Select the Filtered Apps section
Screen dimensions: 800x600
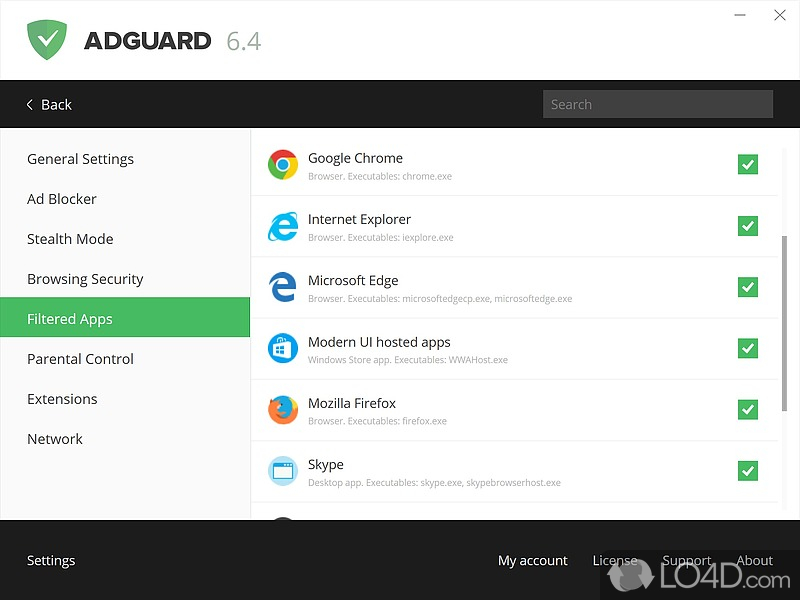coord(125,319)
